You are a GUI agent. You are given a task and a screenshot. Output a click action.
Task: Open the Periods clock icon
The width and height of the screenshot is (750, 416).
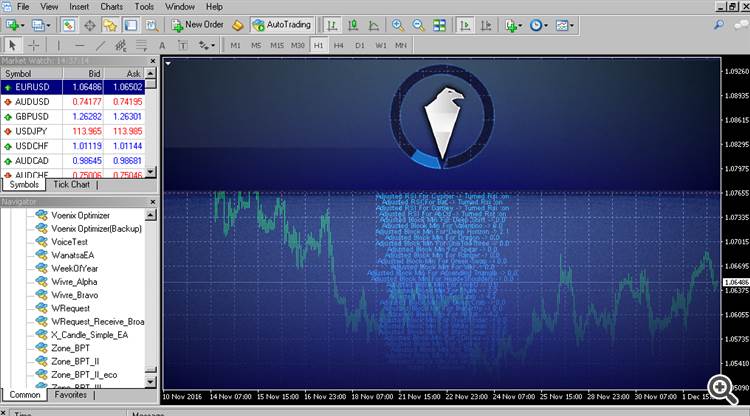point(536,25)
